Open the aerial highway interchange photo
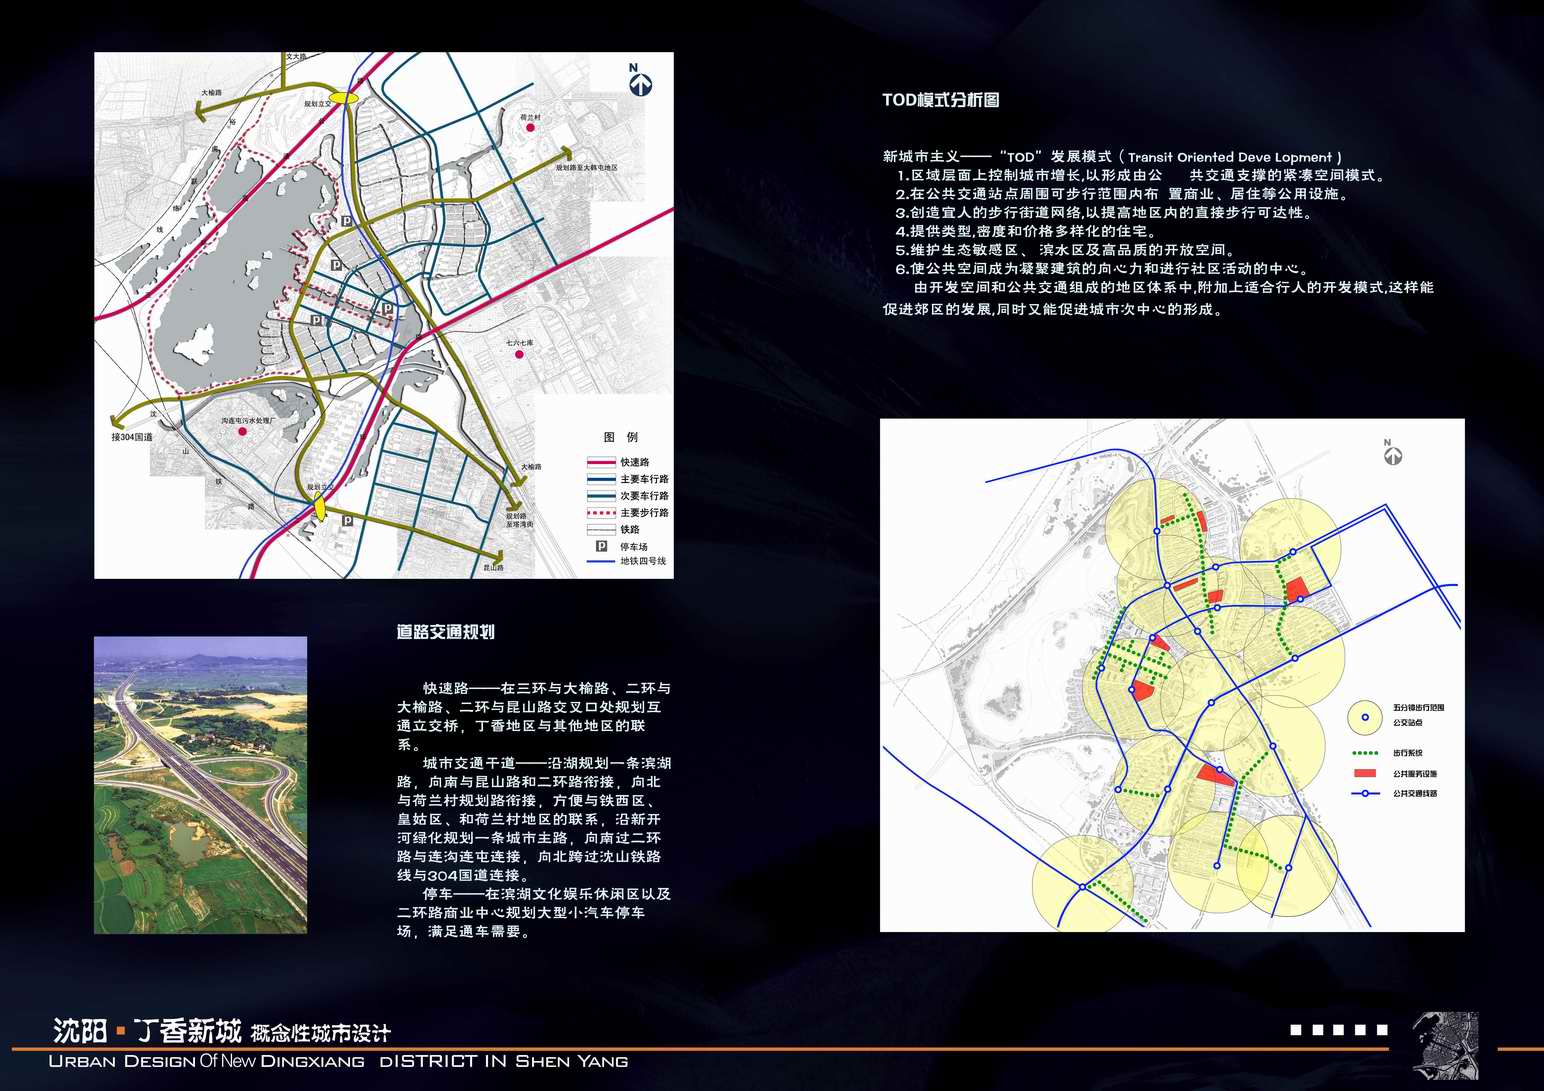 200,785
